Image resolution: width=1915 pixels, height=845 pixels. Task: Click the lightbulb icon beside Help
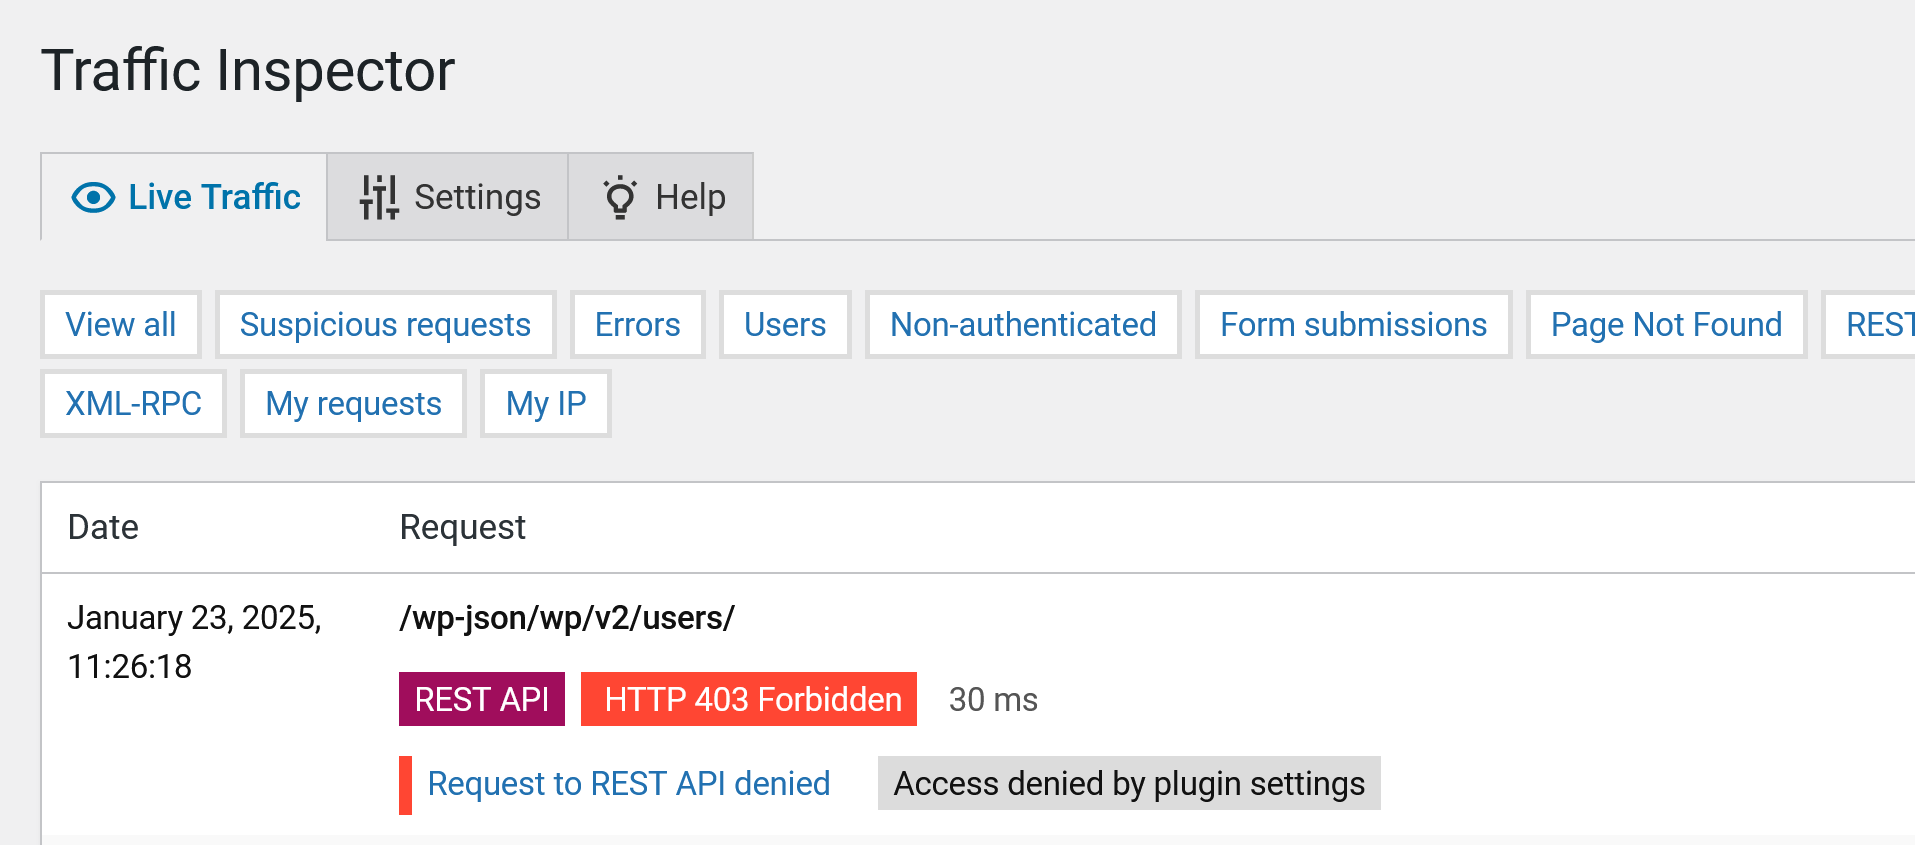pyautogui.click(x=620, y=198)
